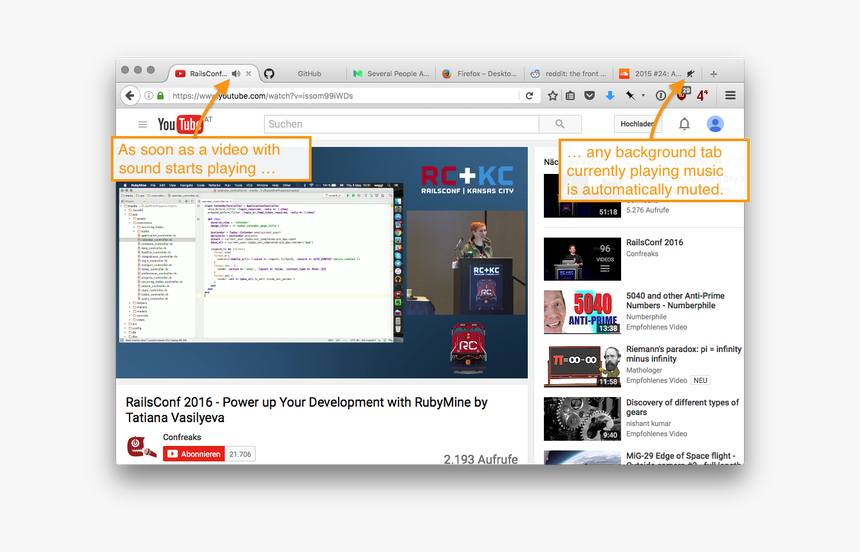Image resolution: width=860 pixels, height=552 pixels.
Task: Open the 51:18 suggested video thumbnail
Action: 582,196
